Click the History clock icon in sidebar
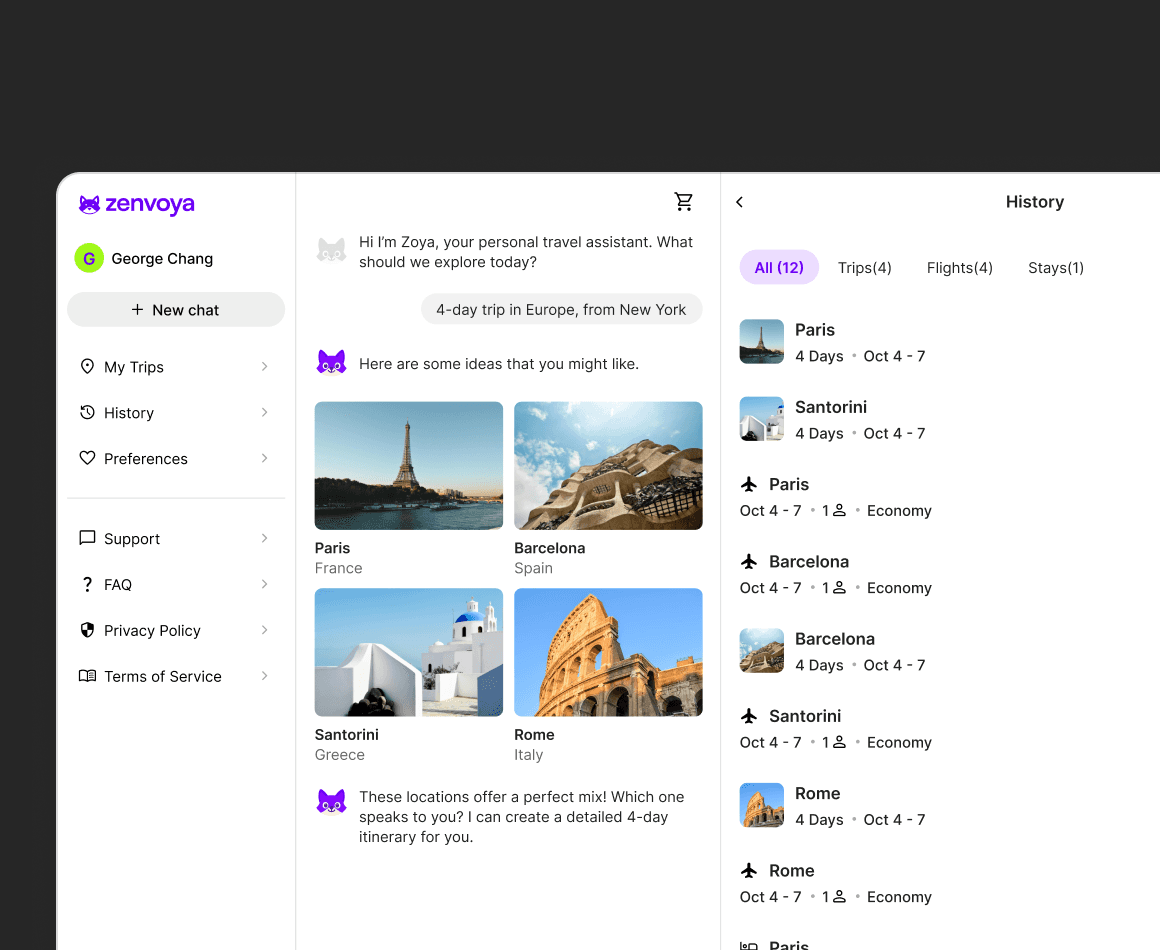This screenshot has height=950, width=1160. [x=87, y=413]
